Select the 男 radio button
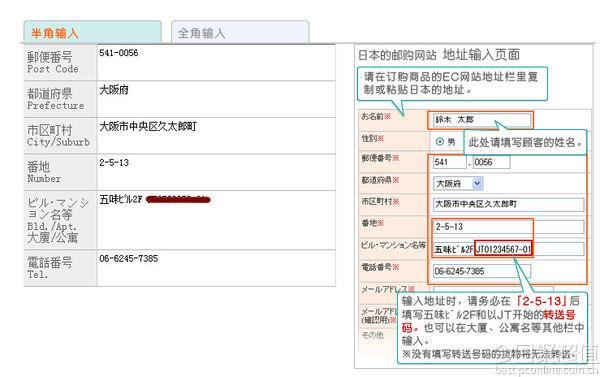 pos(440,142)
